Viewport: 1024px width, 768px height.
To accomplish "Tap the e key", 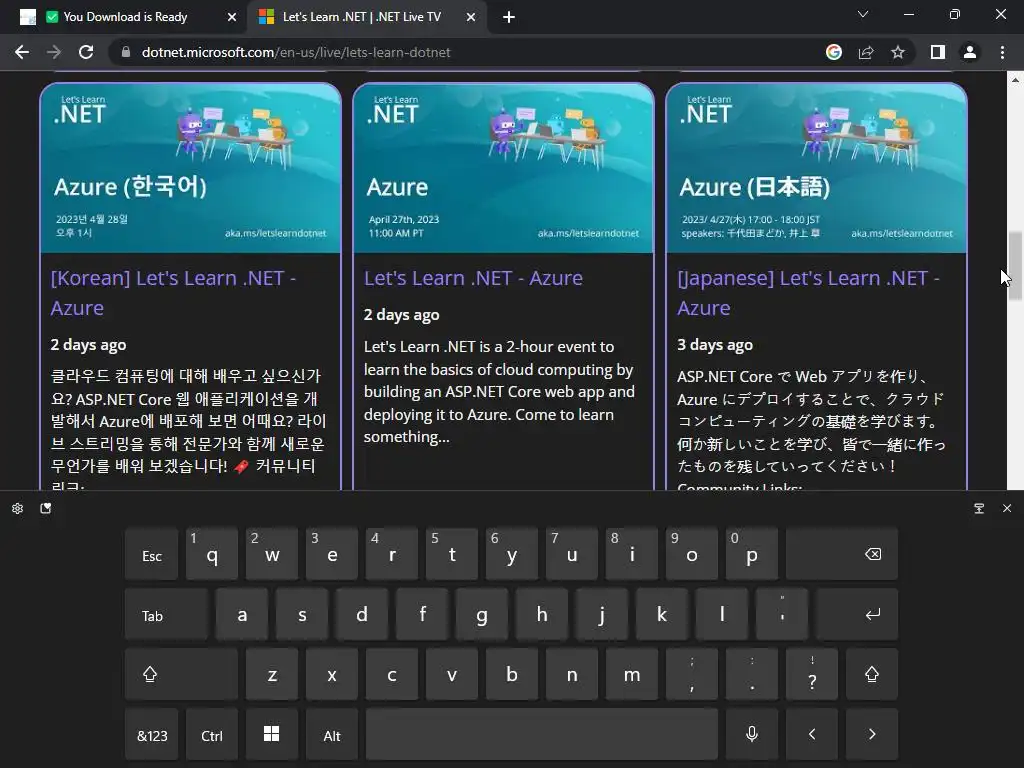I will click(332, 554).
